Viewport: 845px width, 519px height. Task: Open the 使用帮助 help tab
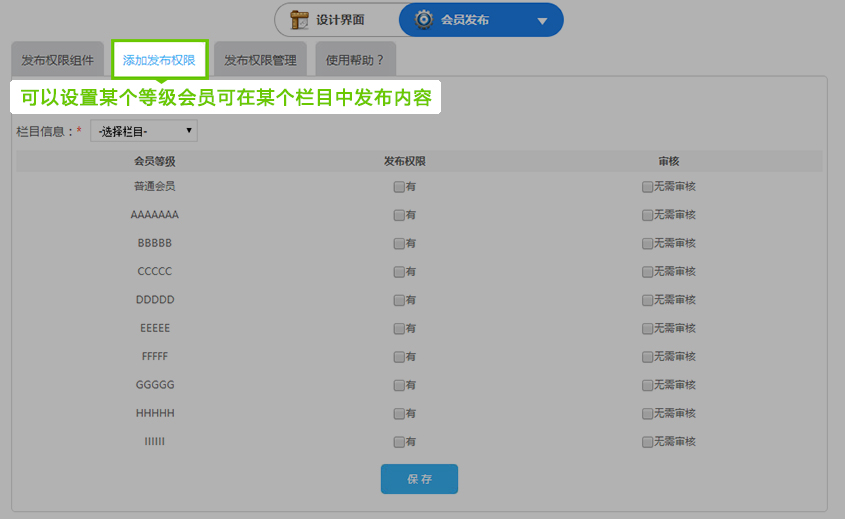[355, 60]
